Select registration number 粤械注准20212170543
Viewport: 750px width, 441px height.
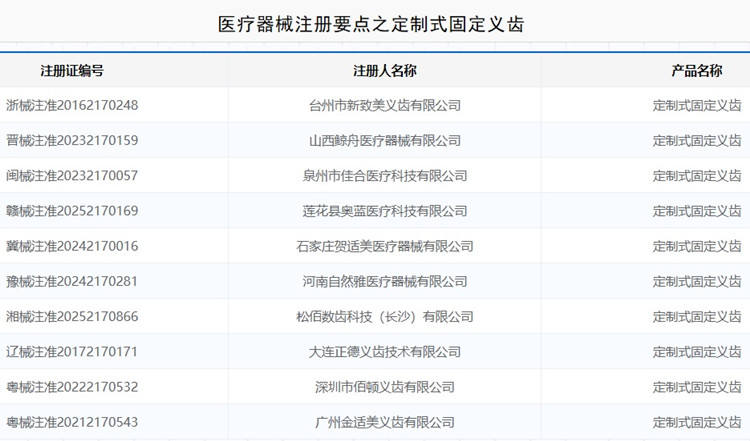tap(72, 422)
